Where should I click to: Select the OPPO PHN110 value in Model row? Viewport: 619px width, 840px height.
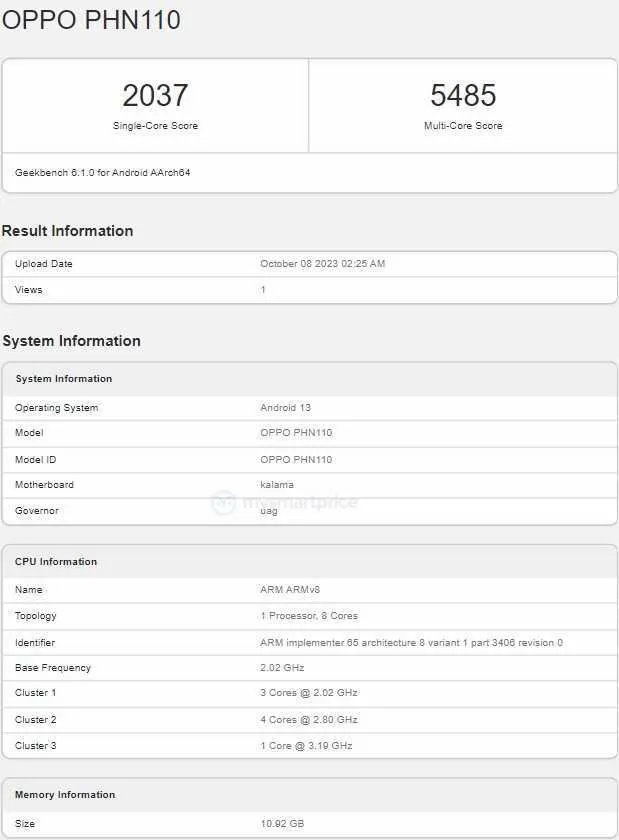[296, 432]
